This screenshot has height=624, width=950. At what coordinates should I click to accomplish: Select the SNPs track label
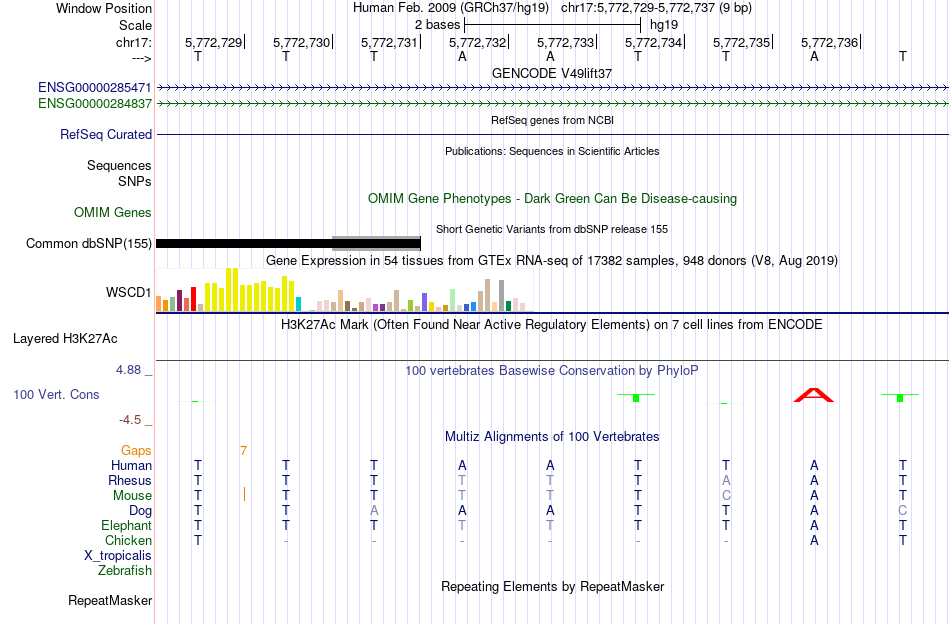point(135,181)
